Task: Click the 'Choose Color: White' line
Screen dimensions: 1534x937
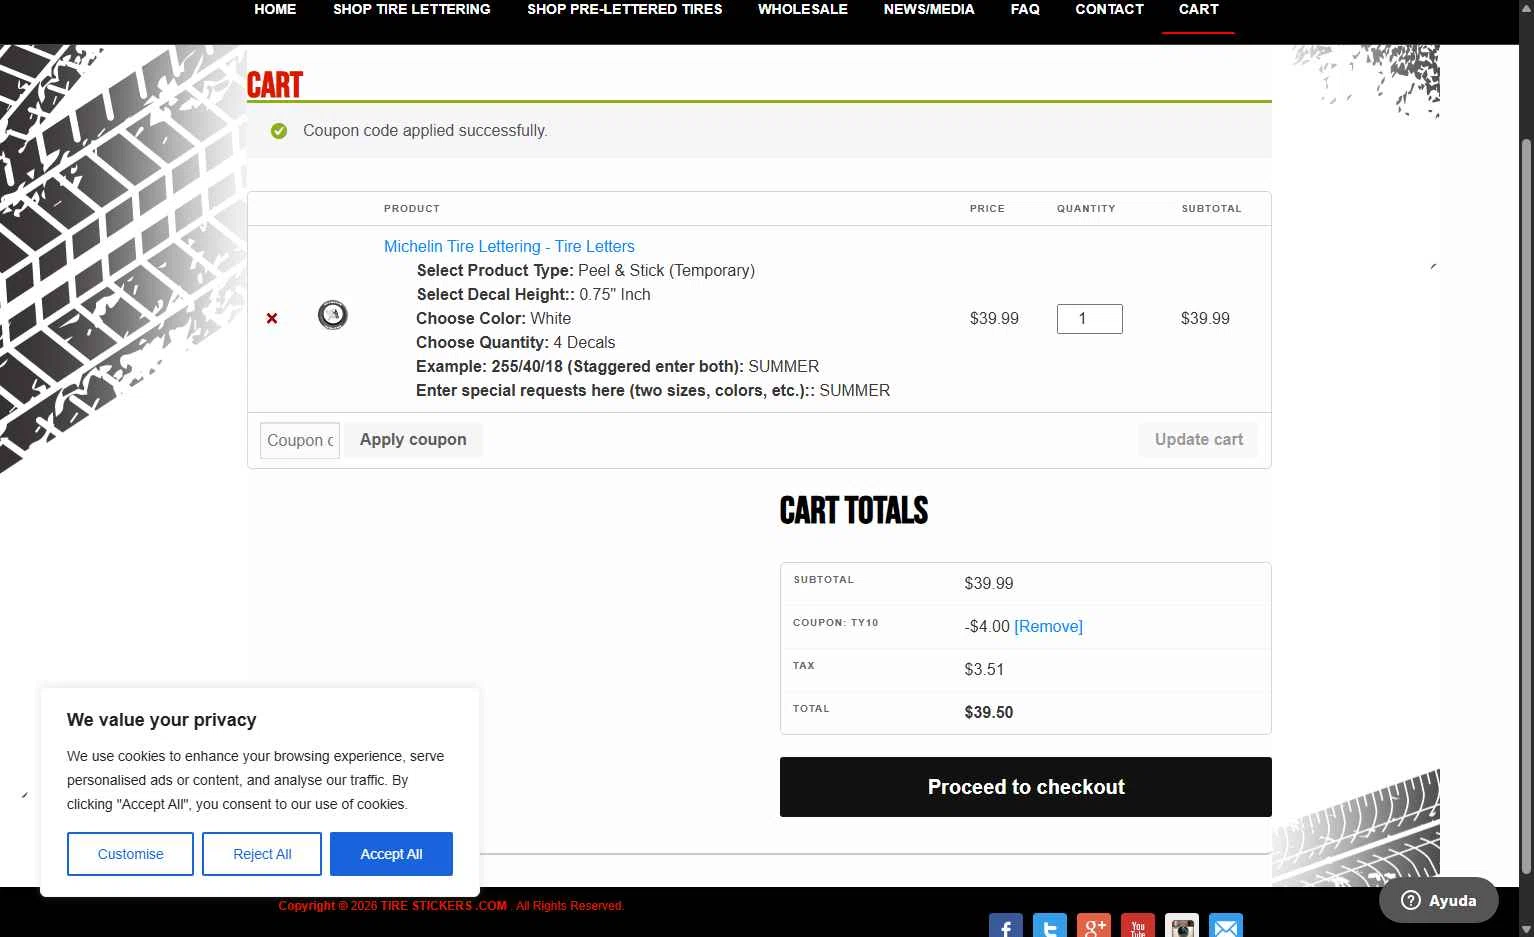Action: coord(494,318)
